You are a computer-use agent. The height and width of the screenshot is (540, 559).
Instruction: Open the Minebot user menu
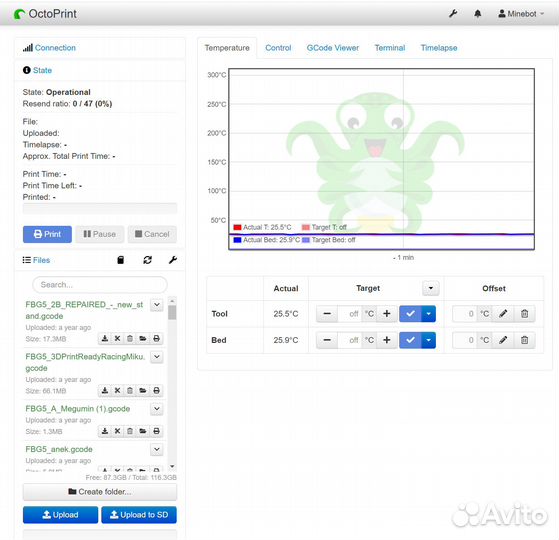[521, 14]
